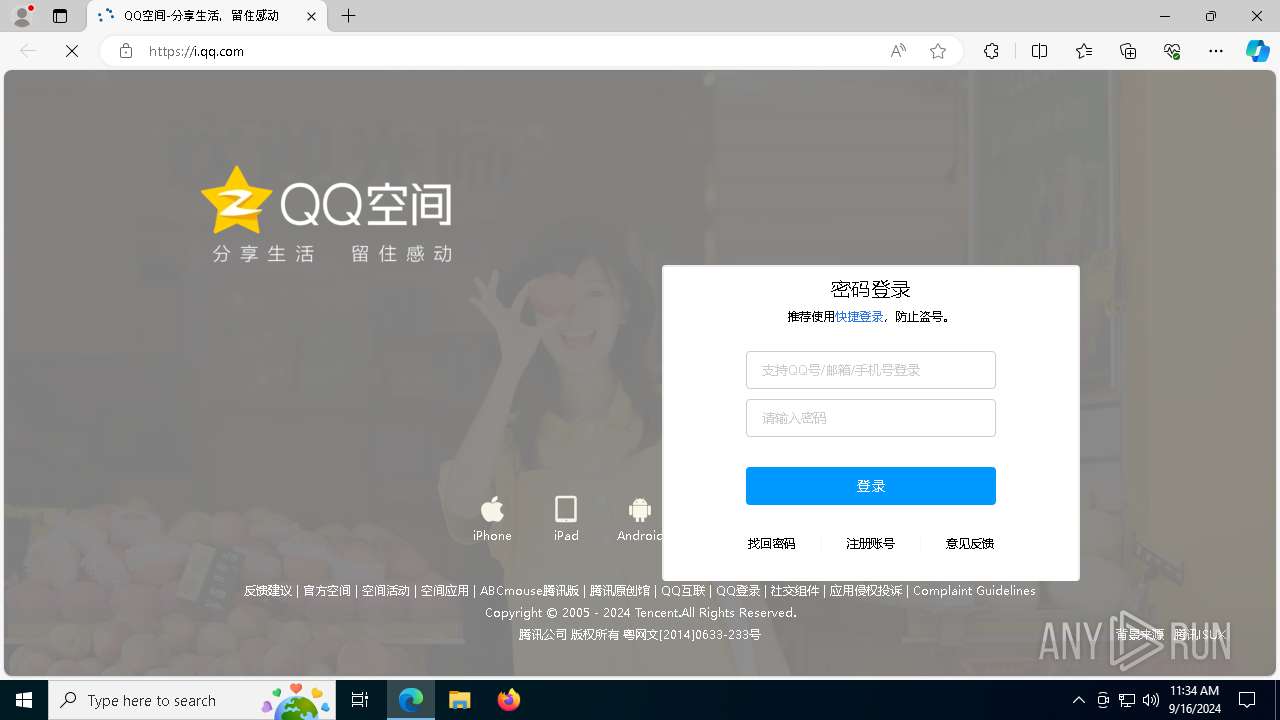Add this page to favorites star
Screen dimensions: 1280x720
coord(938,51)
